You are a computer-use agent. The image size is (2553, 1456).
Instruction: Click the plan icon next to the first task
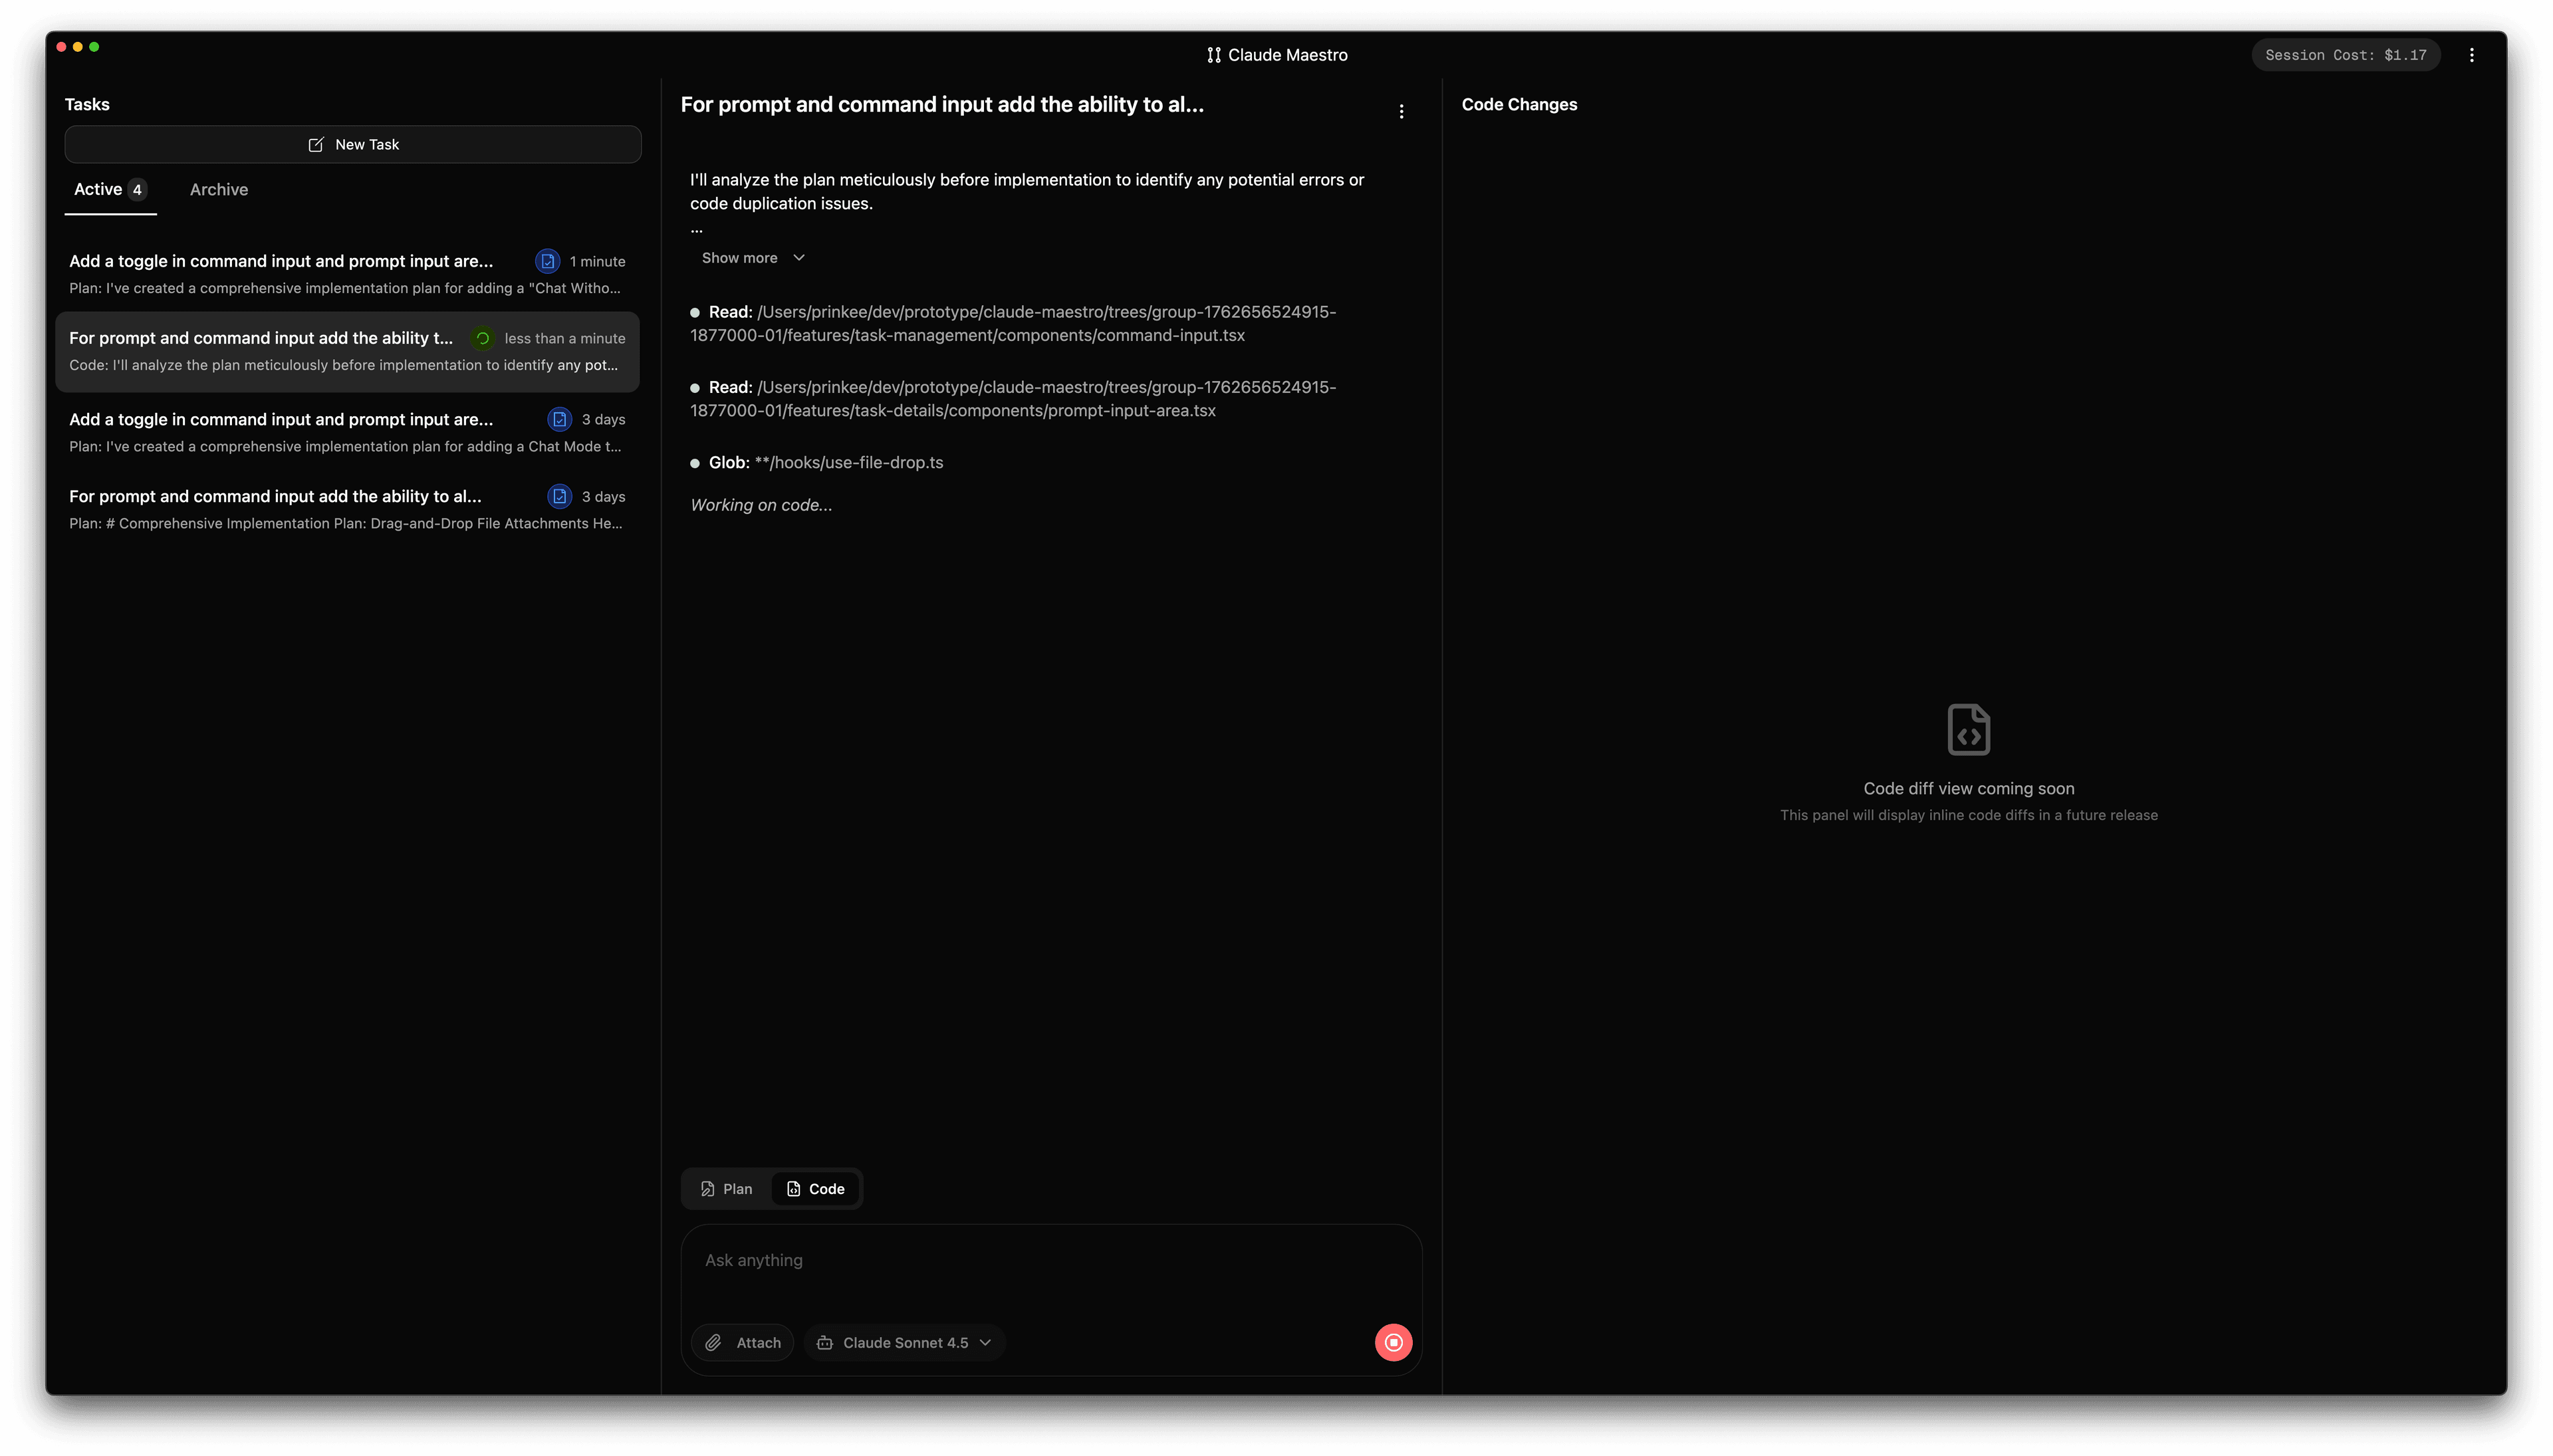click(548, 261)
